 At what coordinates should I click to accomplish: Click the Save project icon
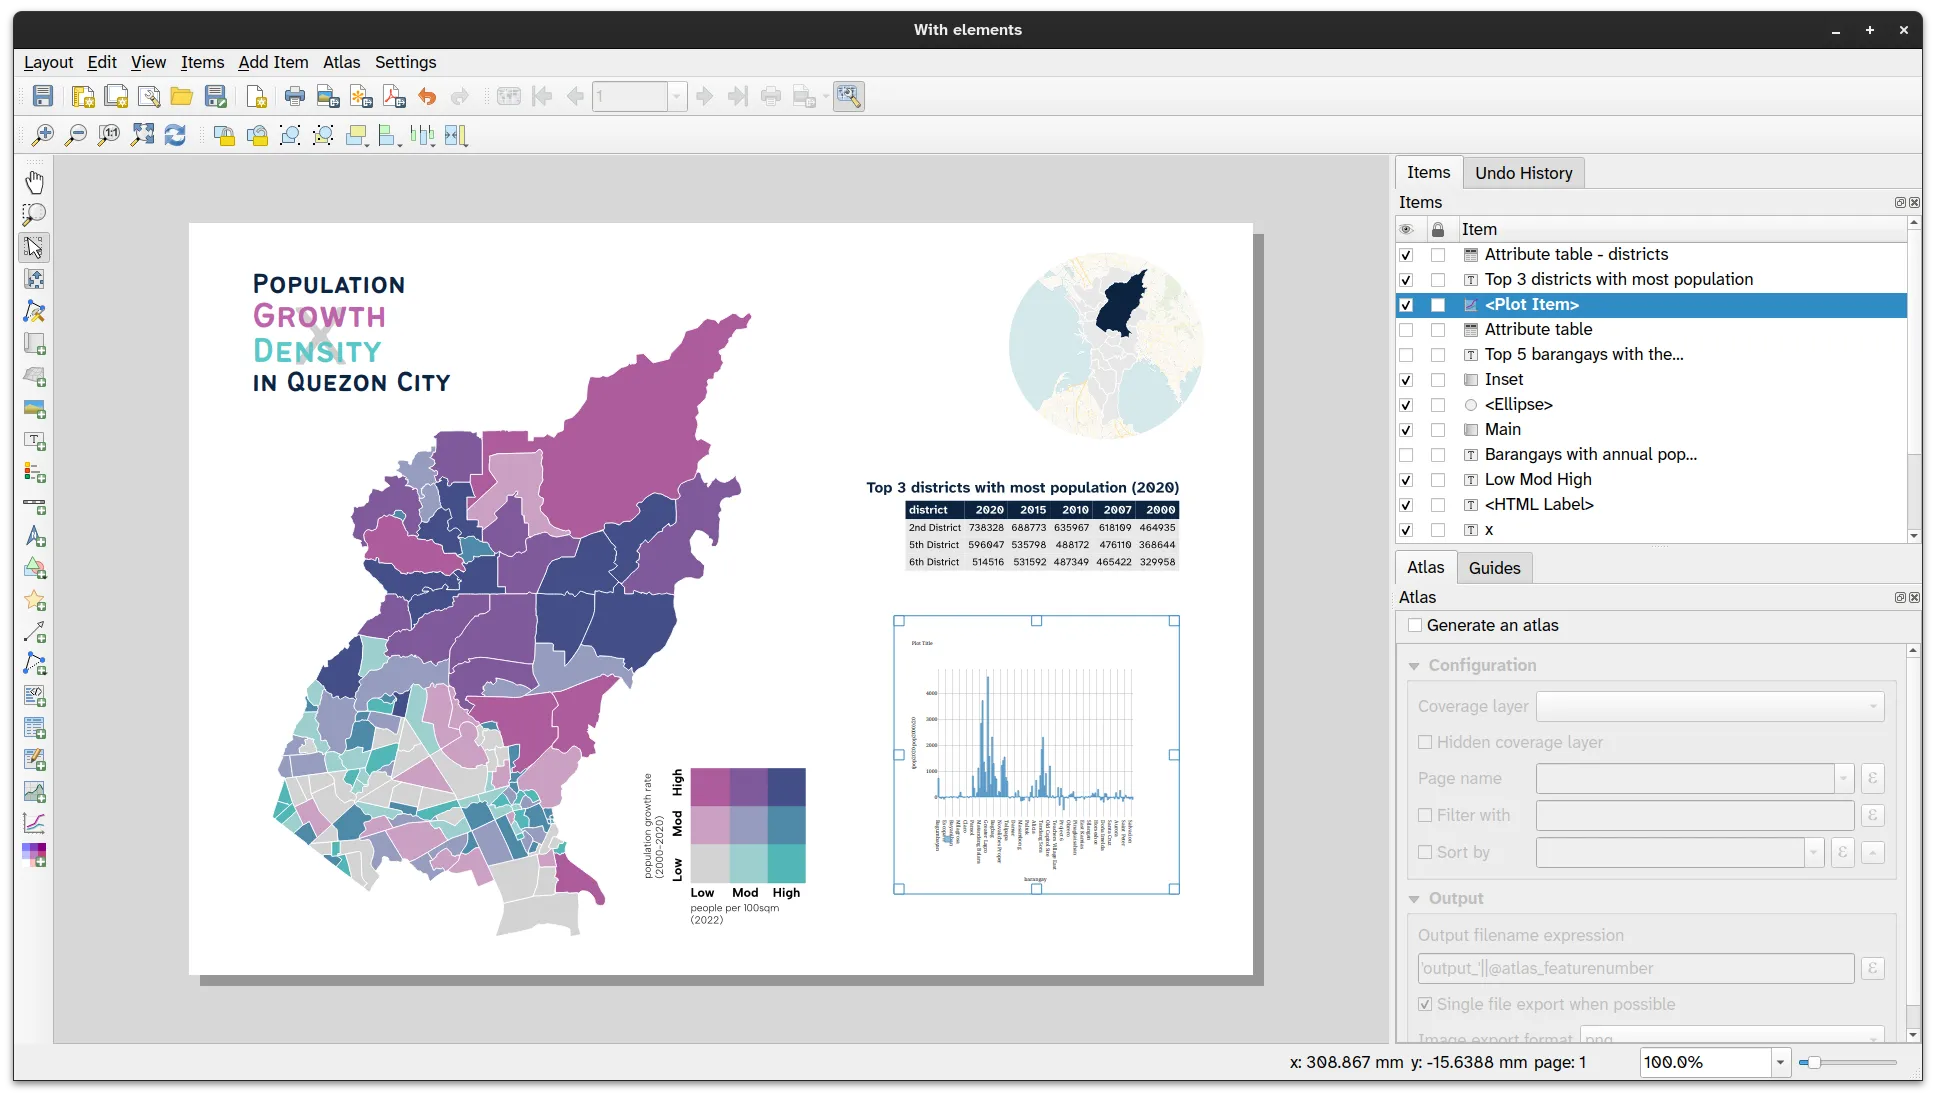(x=43, y=96)
